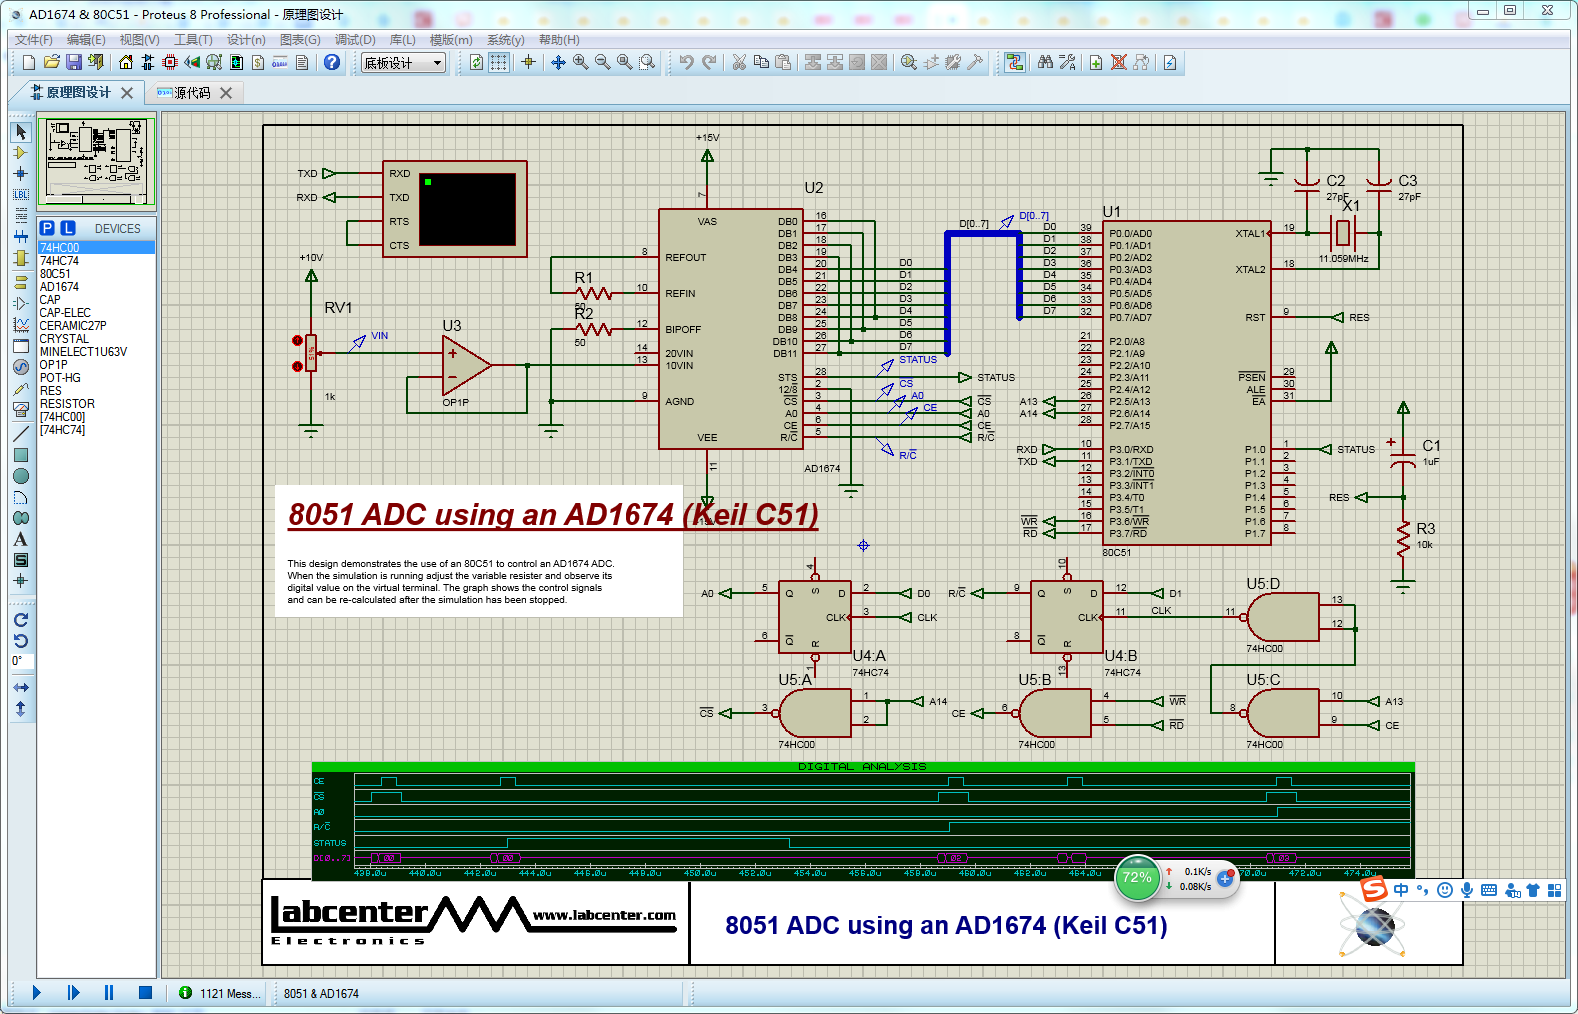The width and height of the screenshot is (1578, 1014).
Task: Rotate anti-clockwise button in left toolbar
Action: (21, 641)
